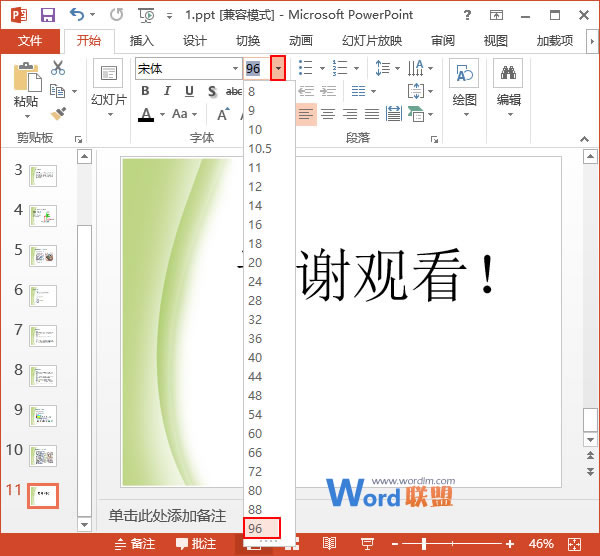Viewport: 600px width, 556px height.
Task: Open PowerPoint Help question mark
Action: [x=467, y=15]
